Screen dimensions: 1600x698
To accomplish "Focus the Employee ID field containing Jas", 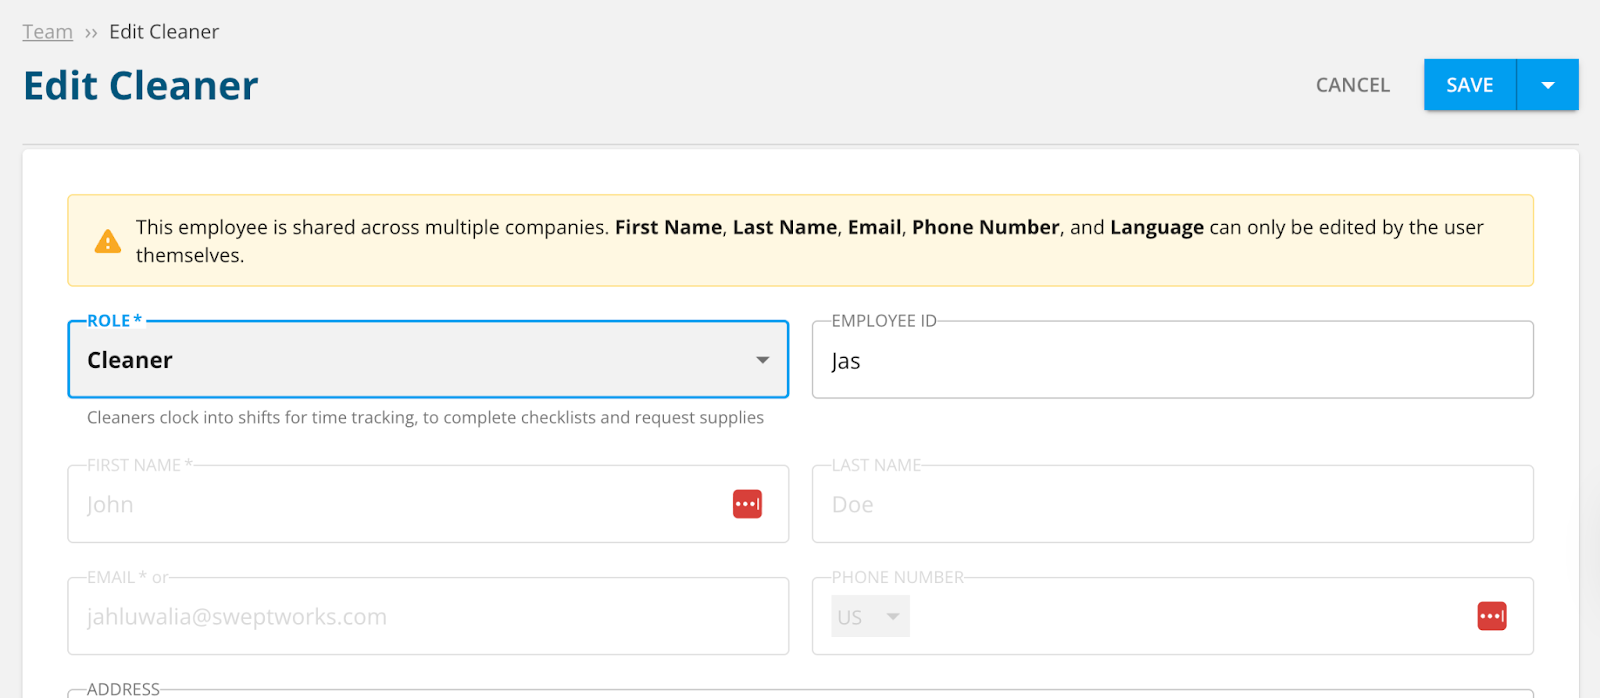I will [1172, 361].
